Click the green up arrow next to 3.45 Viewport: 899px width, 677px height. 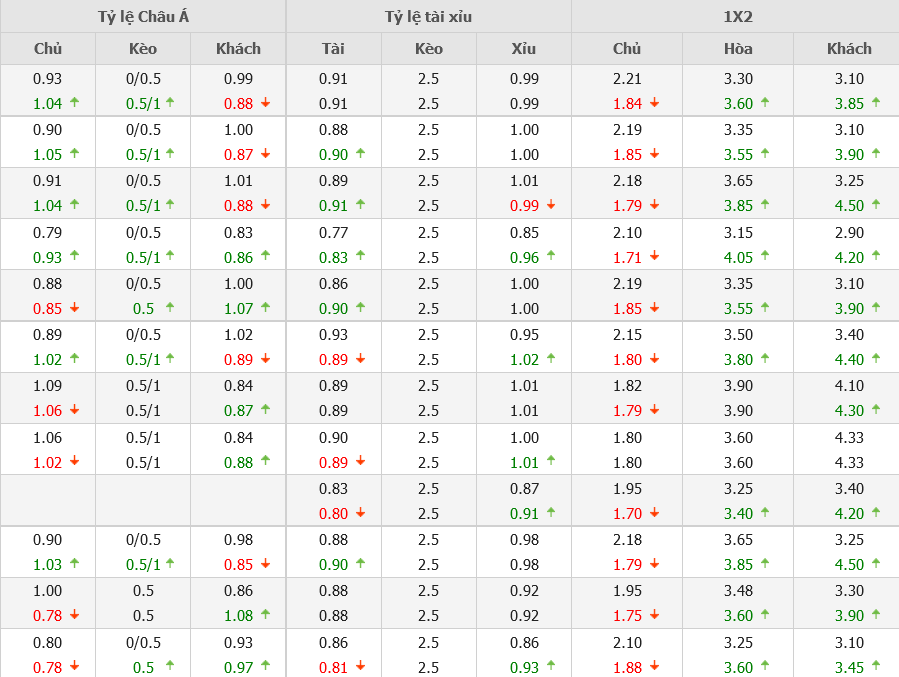pos(876,666)
